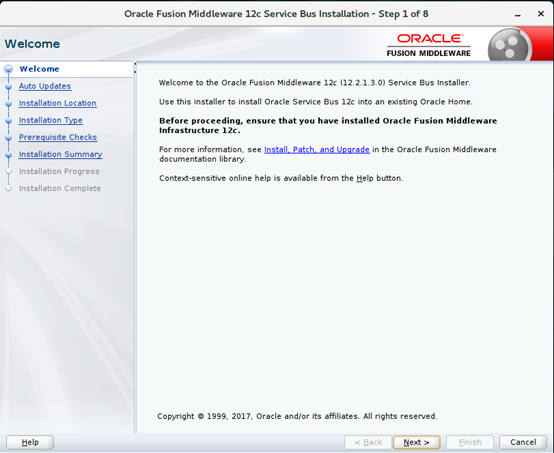Click the Welcome step bullet icon
Screen dimensions: 554x453
click(x=9, y=69)
